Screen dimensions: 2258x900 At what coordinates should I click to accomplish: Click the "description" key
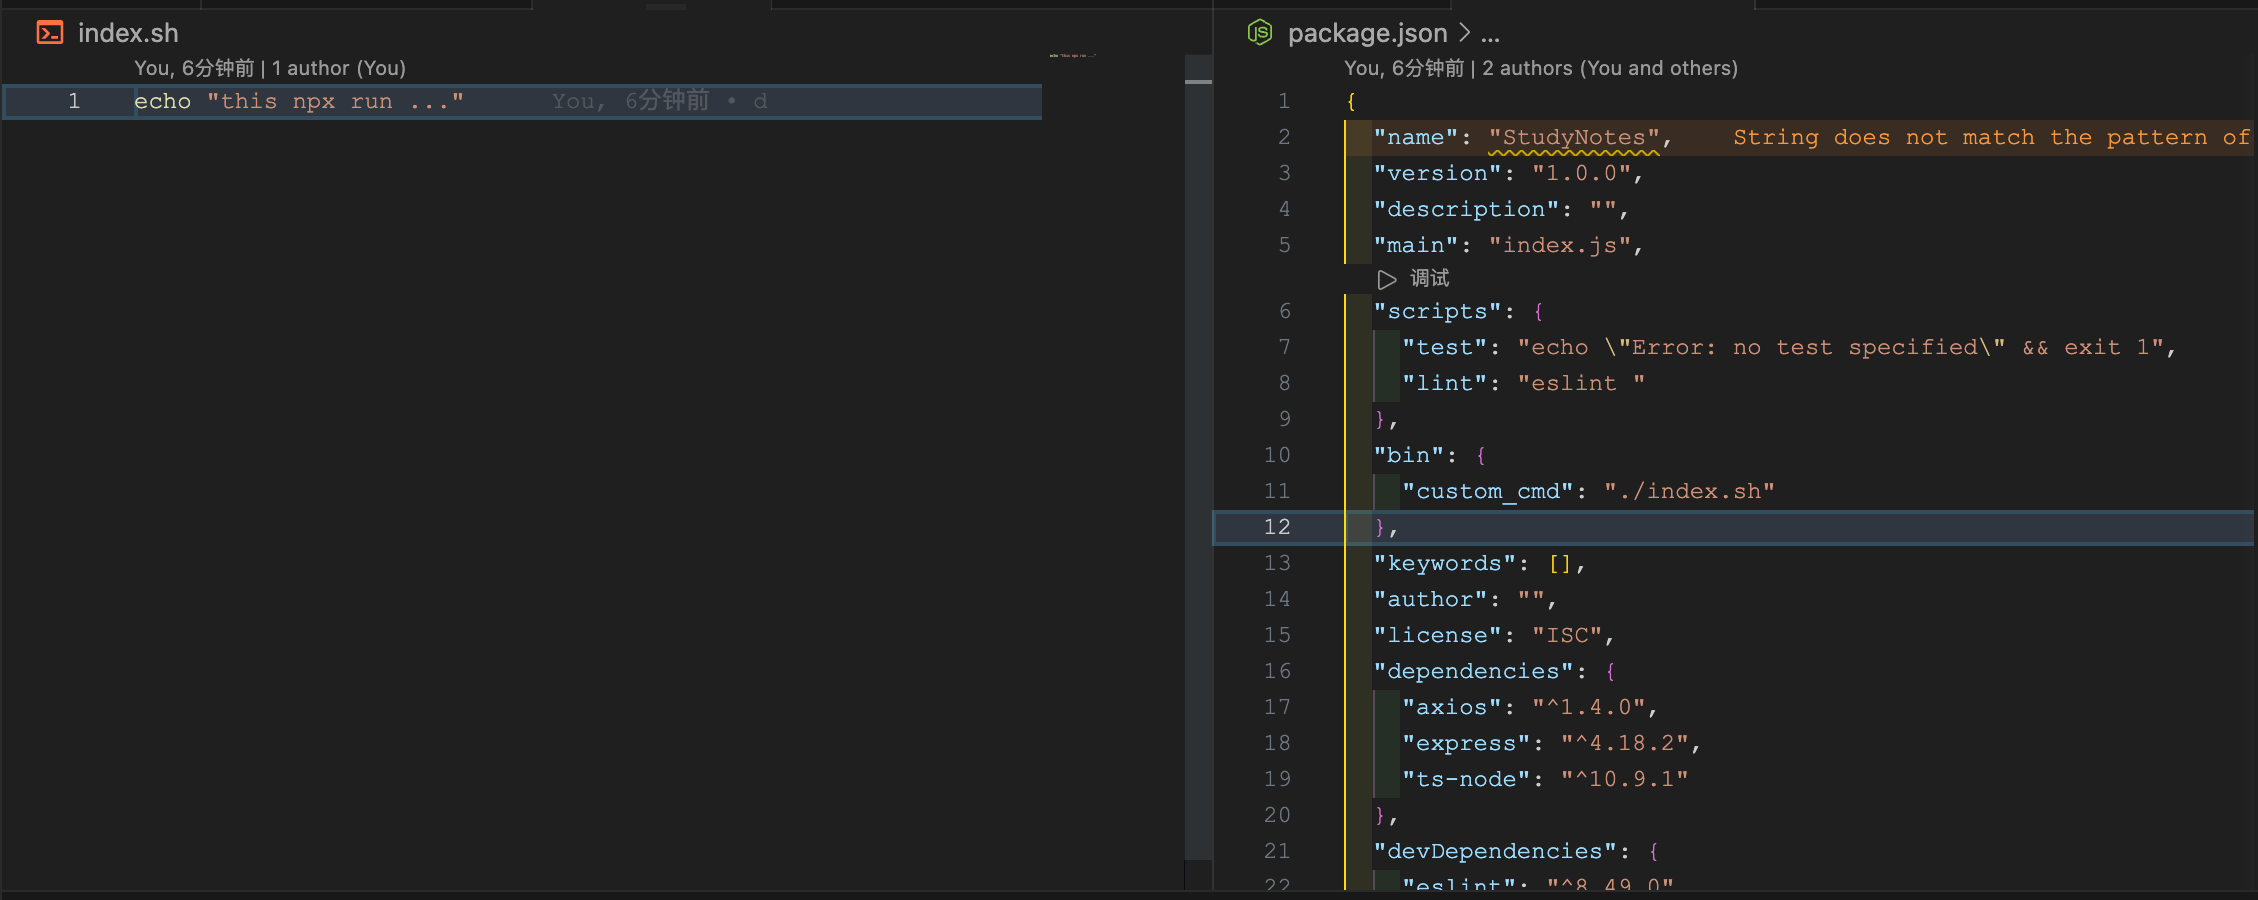1466,209
